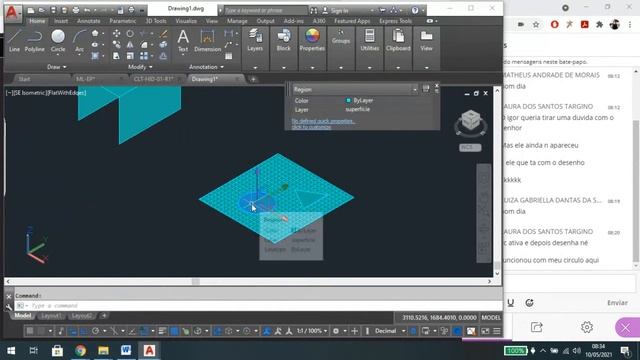The height and width of the screenshot is (360, 640).
Task: Select the Text annotation tool
Action: [183, 42]
